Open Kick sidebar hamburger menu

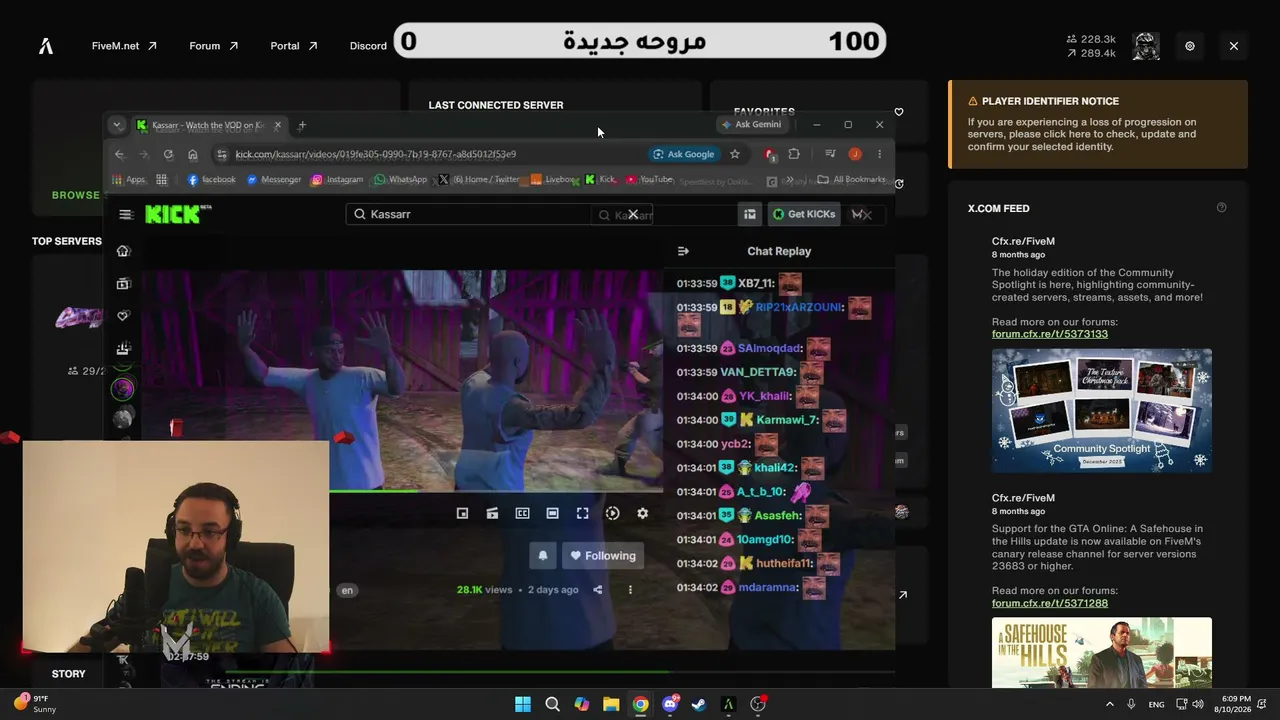point(125,214)
